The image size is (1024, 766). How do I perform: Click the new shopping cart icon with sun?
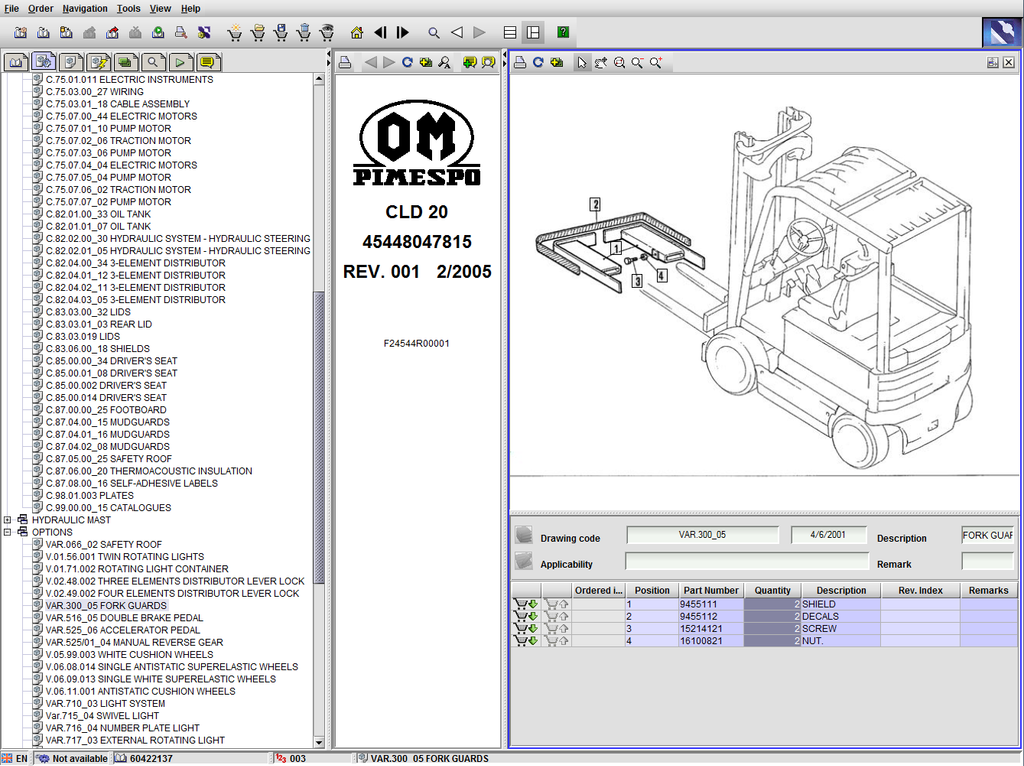pyautogui.click(x=234, y=33)
